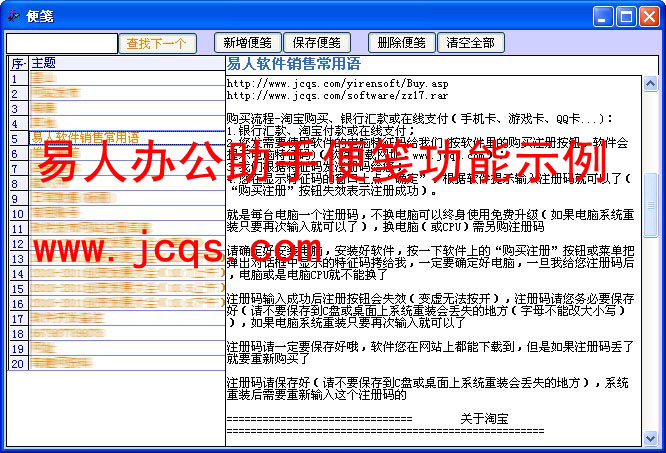Close the 便笺 window
The width and height of the screenshot is (666, 453).
649,17
